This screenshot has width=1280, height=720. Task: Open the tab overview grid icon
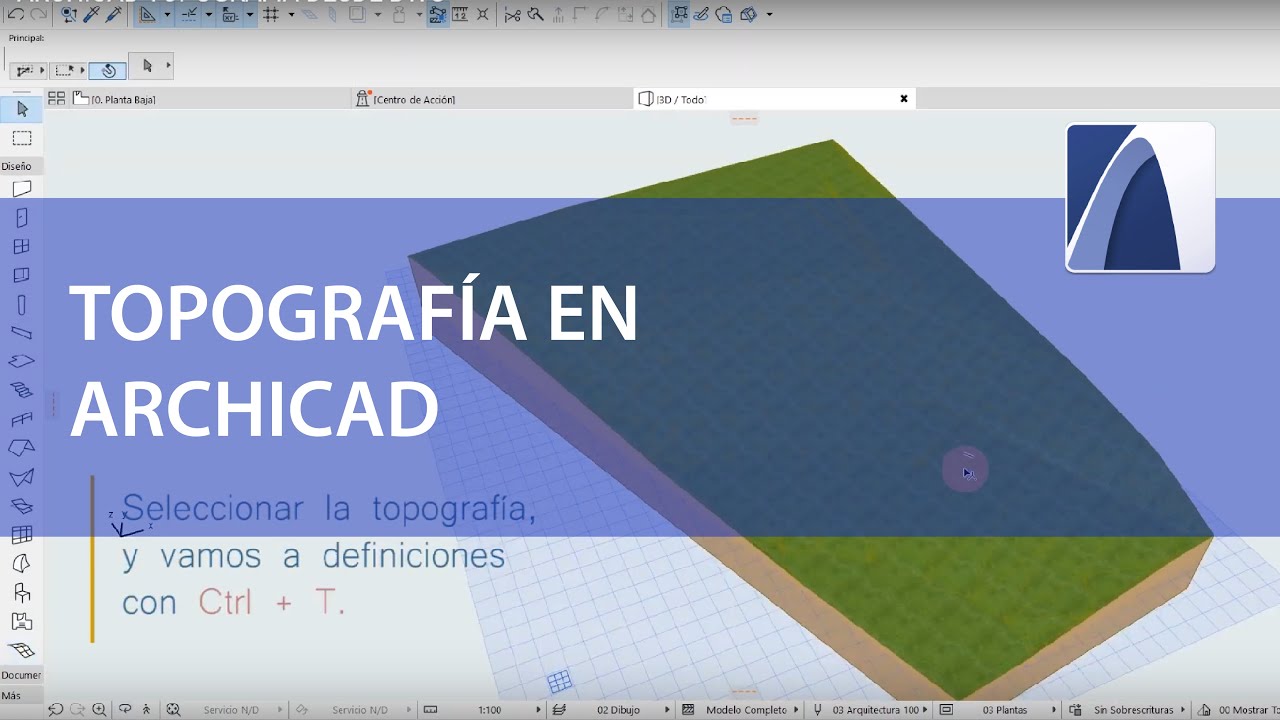57,98
